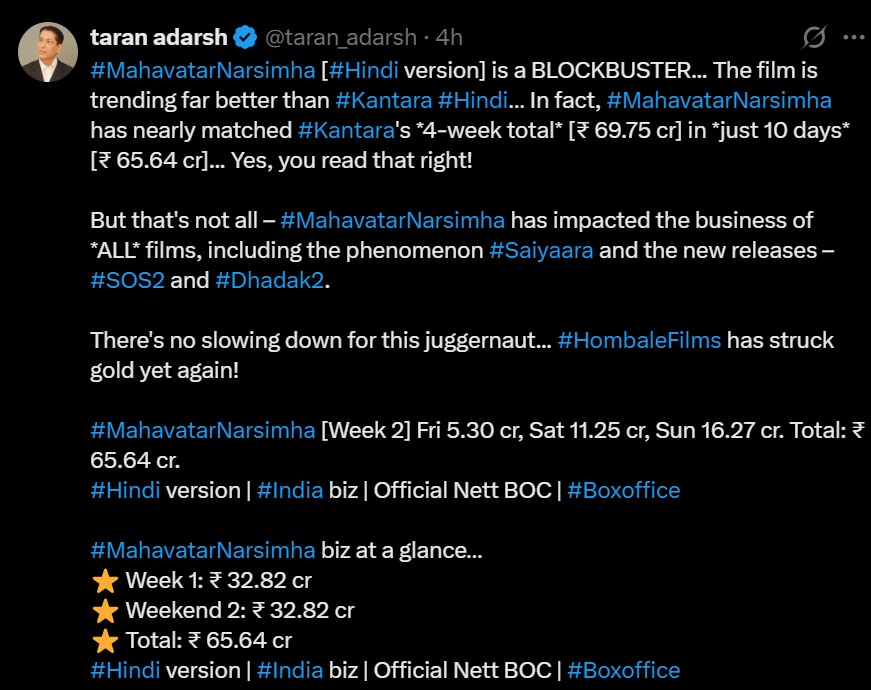Screen dimensions: 871x690
Task: Click the #SOS2 hashtag
Action: click(x=127, y=280)
